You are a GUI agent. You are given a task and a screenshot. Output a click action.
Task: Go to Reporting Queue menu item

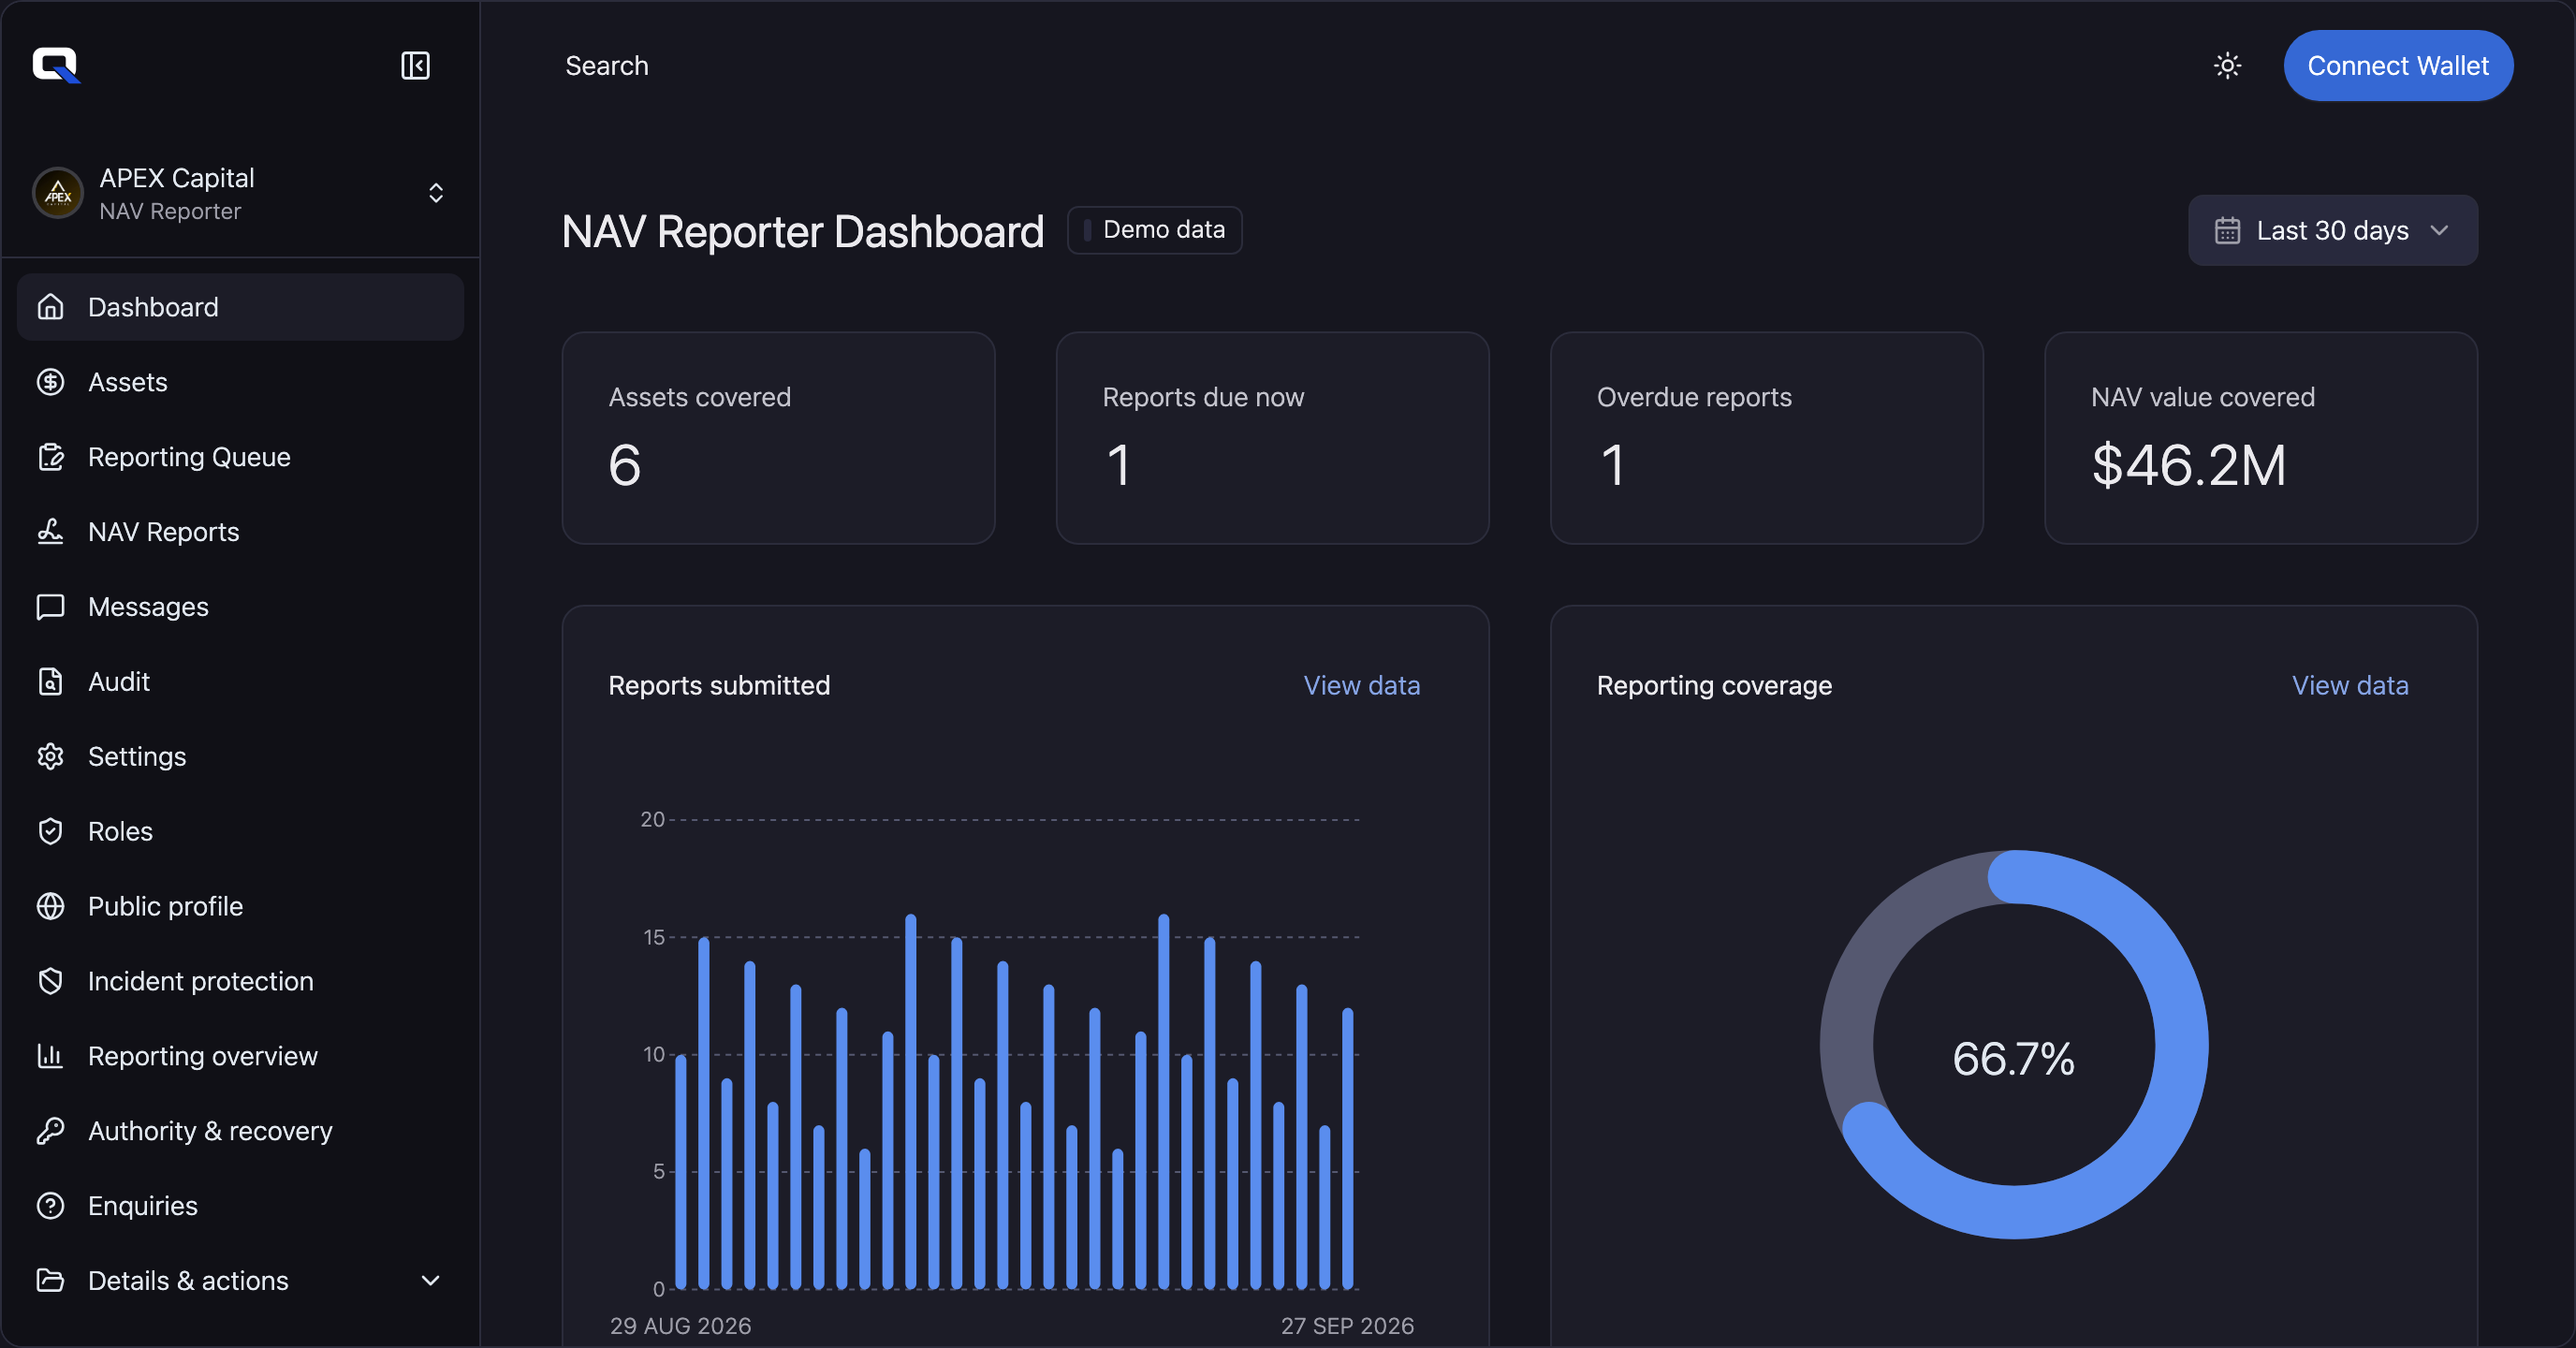coord(240,457)
